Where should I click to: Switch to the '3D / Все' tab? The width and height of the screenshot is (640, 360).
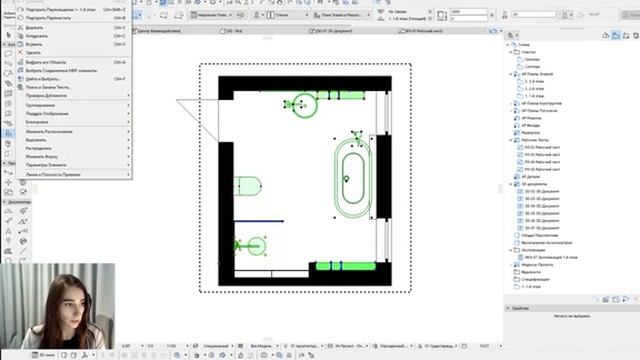click(231, 31)
